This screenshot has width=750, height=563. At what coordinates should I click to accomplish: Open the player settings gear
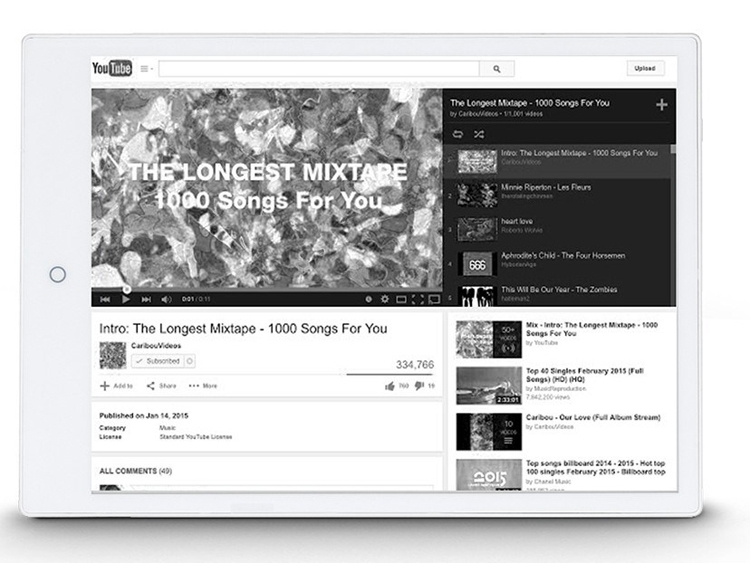(385, 299)
